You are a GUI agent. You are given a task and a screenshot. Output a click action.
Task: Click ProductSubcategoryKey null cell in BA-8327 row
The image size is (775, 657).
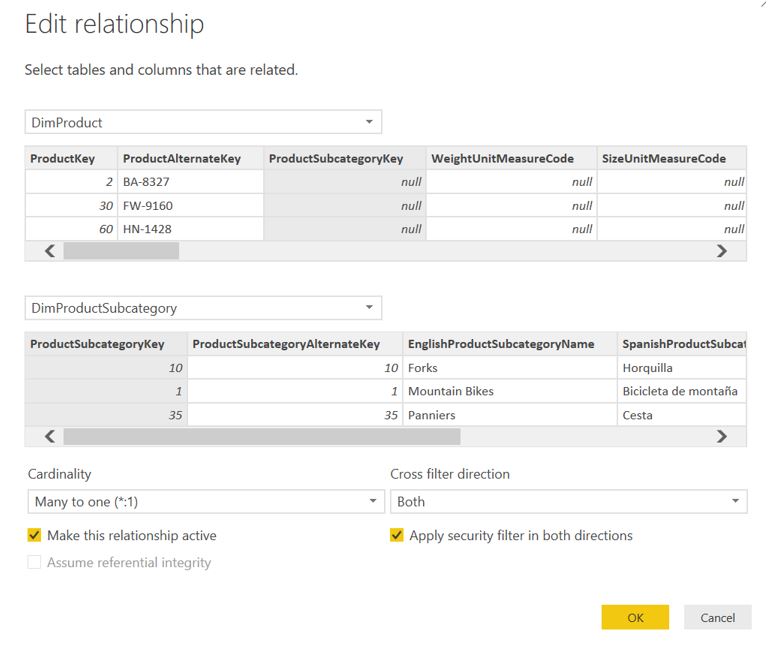pyautogui.click(x=344, y=182)
